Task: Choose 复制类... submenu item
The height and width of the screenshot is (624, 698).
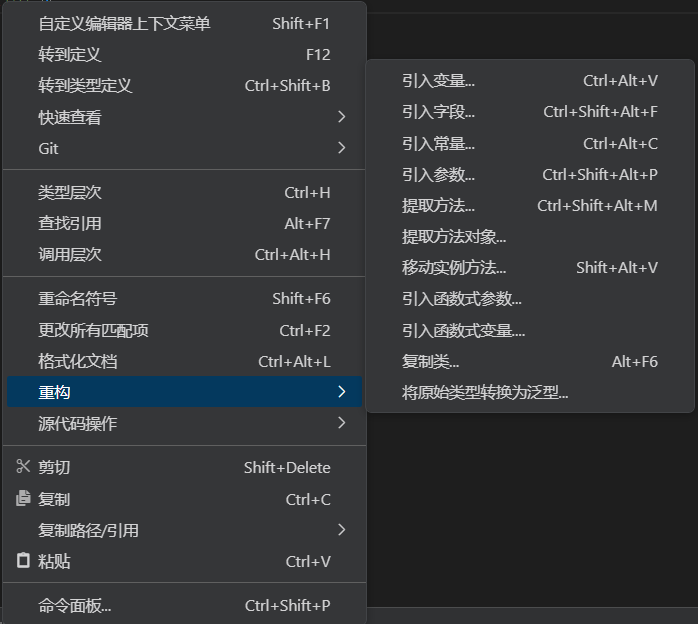Action: point(530,361)
